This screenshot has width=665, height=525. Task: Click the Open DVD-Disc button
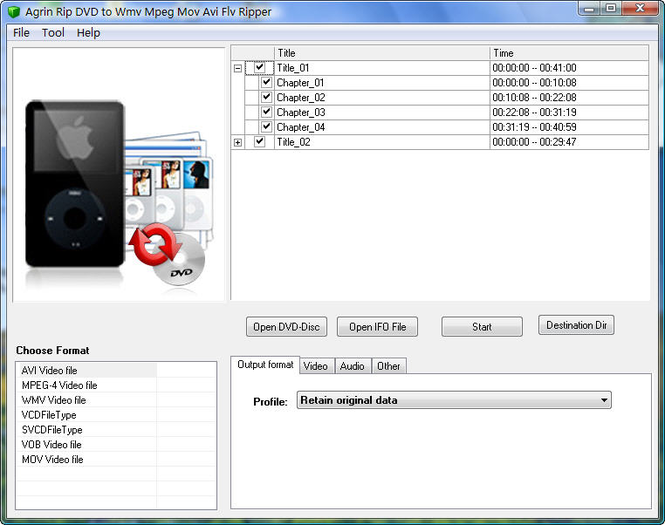click(286, 327)
